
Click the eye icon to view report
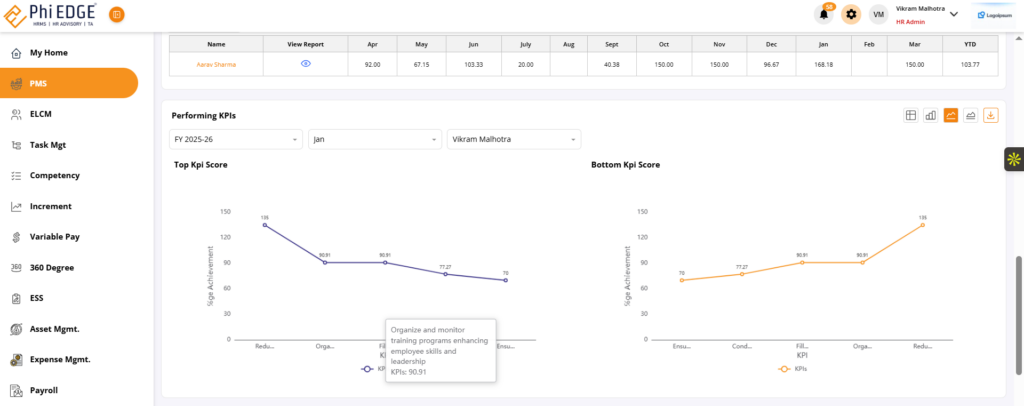click(306, 63)
